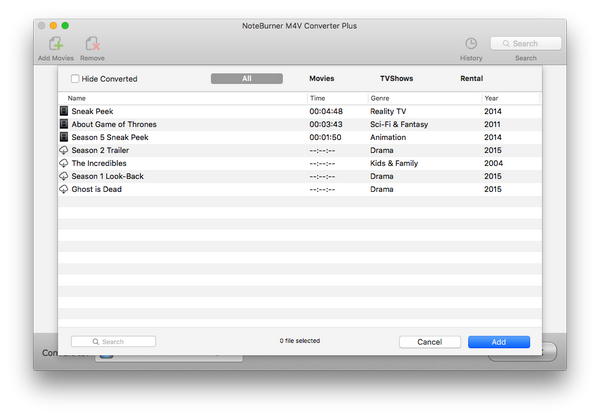Click the Add Movies toolbar icon
Screen dimensions: 600x418
pos(56,44)
